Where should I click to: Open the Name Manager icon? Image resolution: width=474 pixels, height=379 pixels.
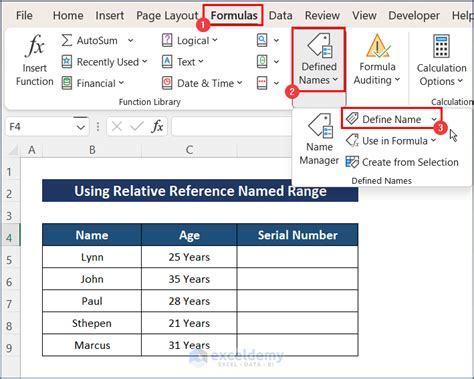click(319, 126)
